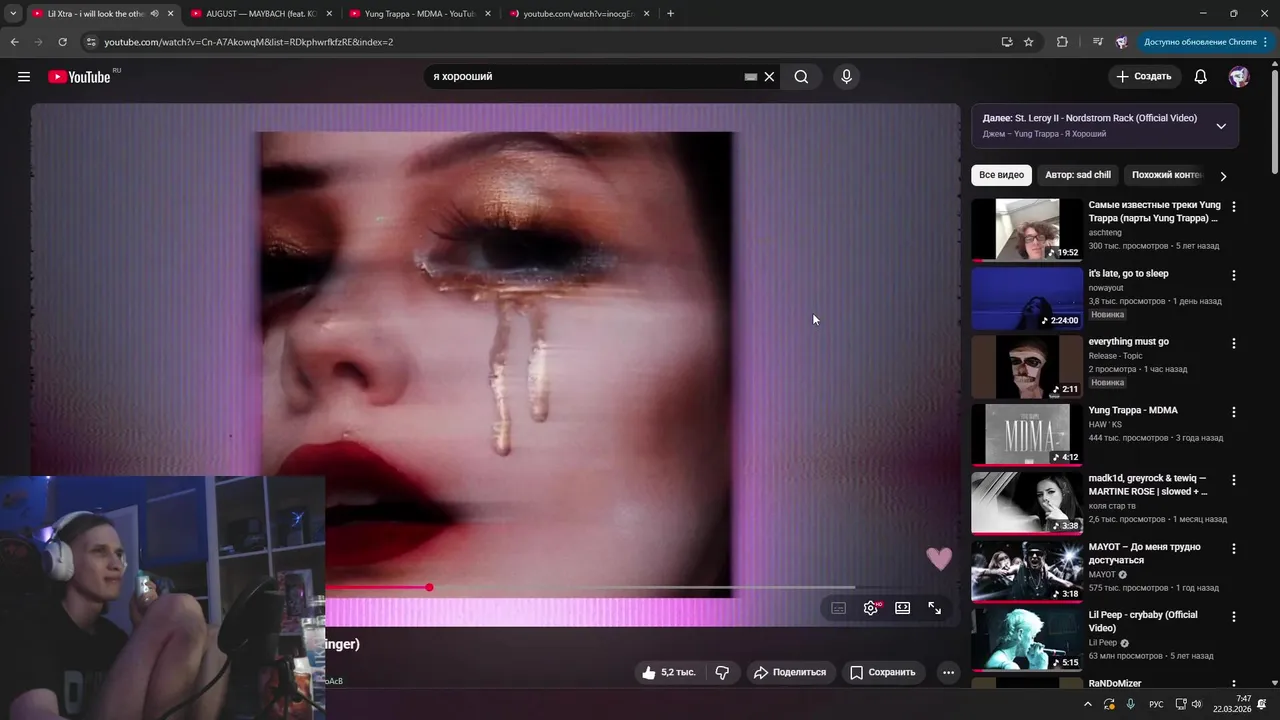The image size is (1280, 720).
Task: Save video with the Сохранить button
Action: coord(883,672)
